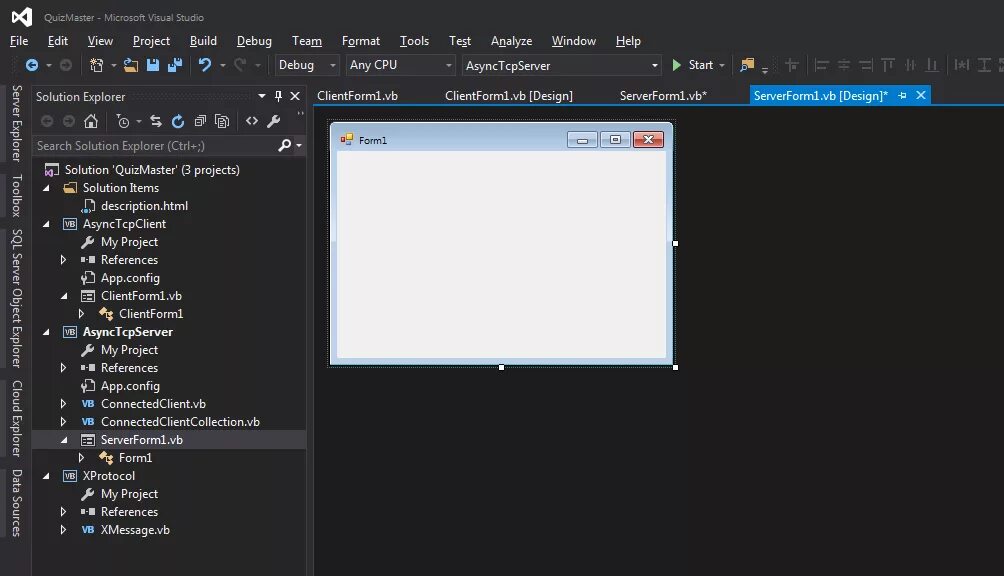
Task: Switch to the ClientForm1.vb tab
Action: pos(357,95)
